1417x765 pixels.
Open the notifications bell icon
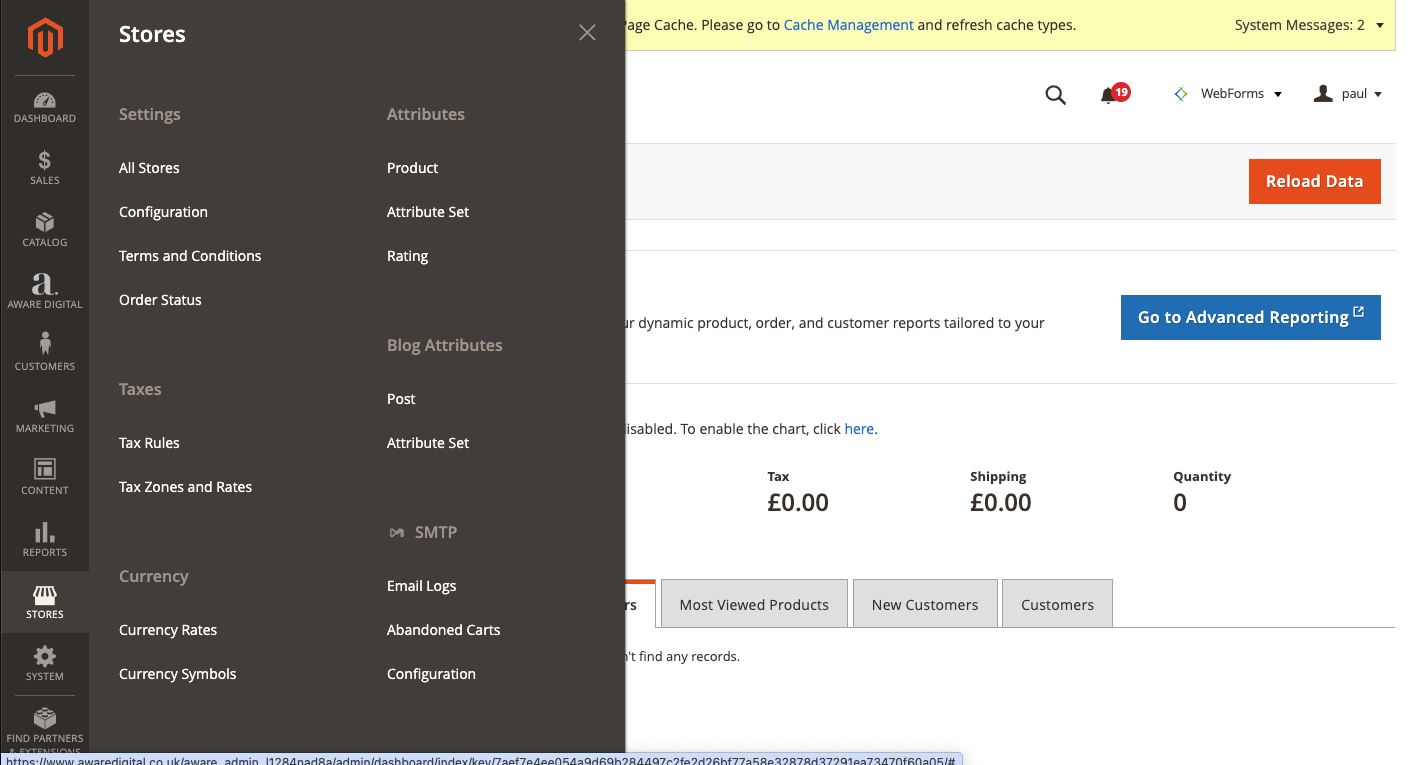coord(1108,95)
